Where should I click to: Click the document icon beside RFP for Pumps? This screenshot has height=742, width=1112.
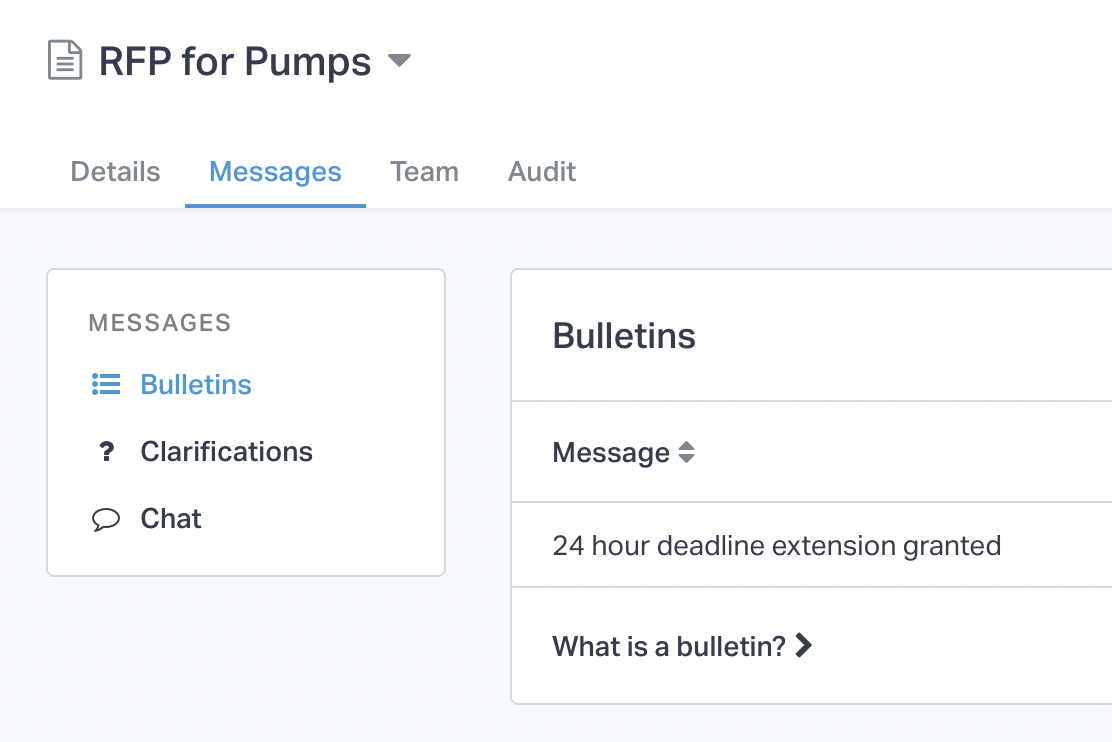65,60
